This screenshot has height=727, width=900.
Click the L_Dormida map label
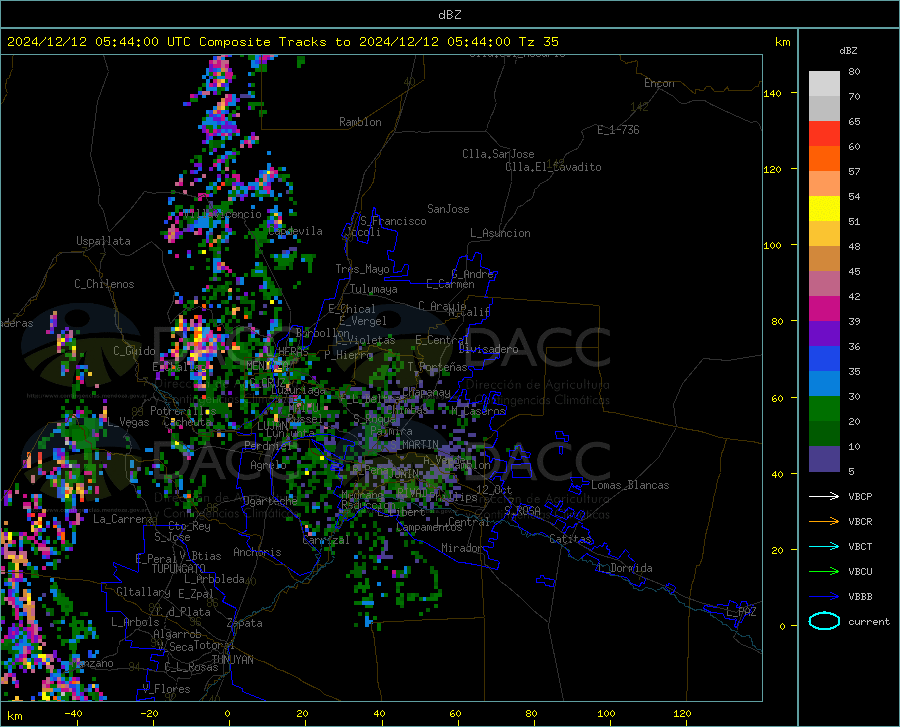(624, 568)
